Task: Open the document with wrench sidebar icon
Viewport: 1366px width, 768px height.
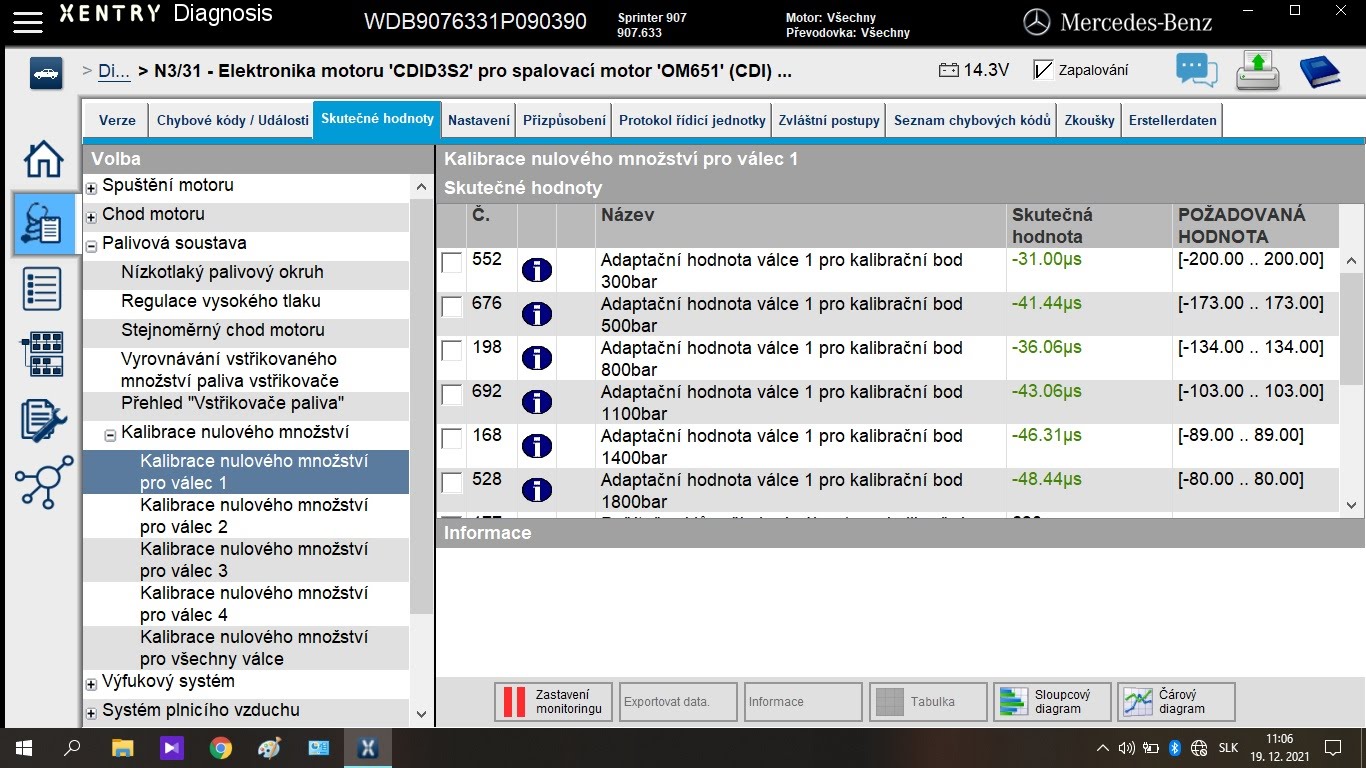Action: pos(44,420)
